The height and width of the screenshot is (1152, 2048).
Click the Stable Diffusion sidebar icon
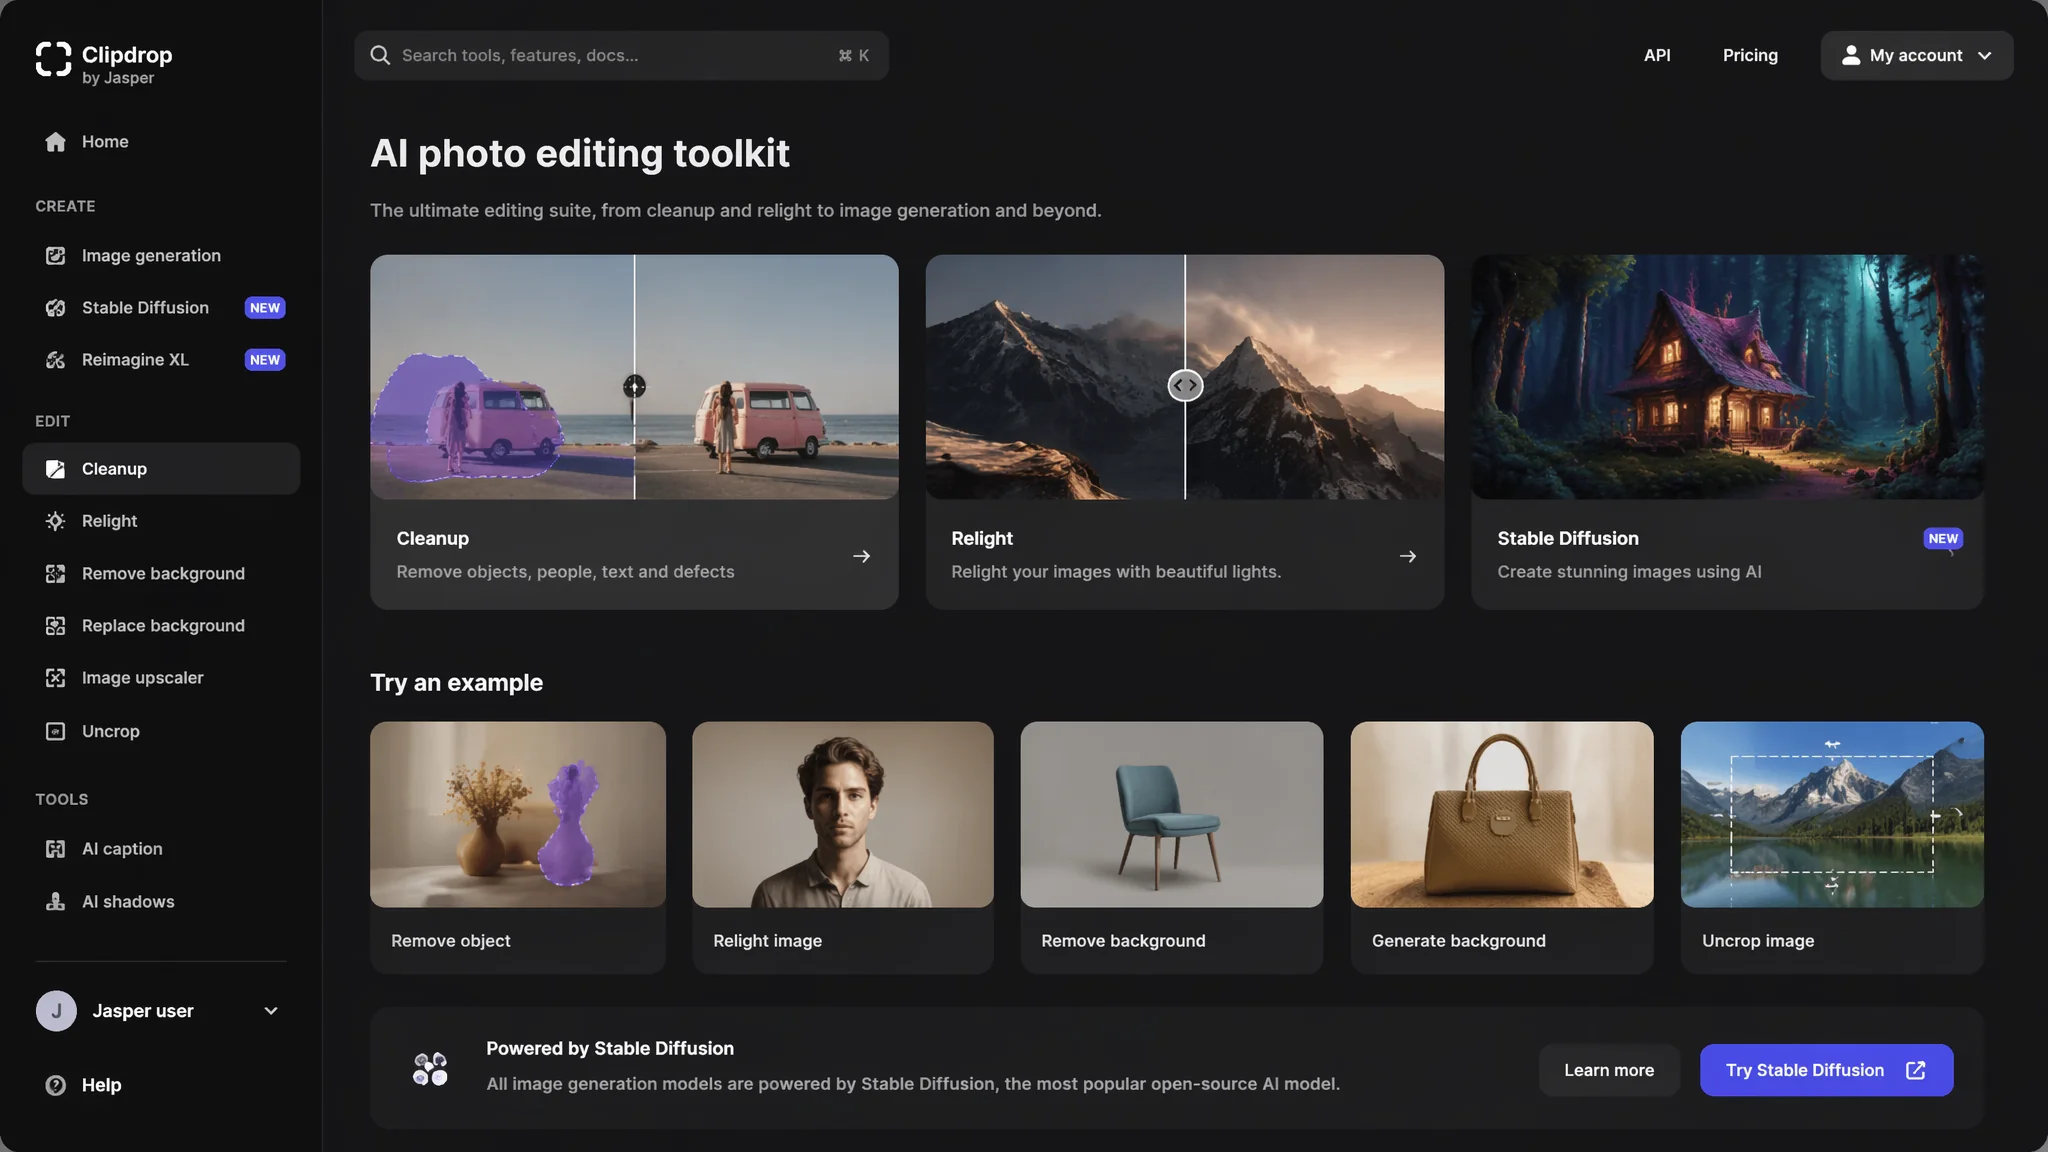pos(56,308)
